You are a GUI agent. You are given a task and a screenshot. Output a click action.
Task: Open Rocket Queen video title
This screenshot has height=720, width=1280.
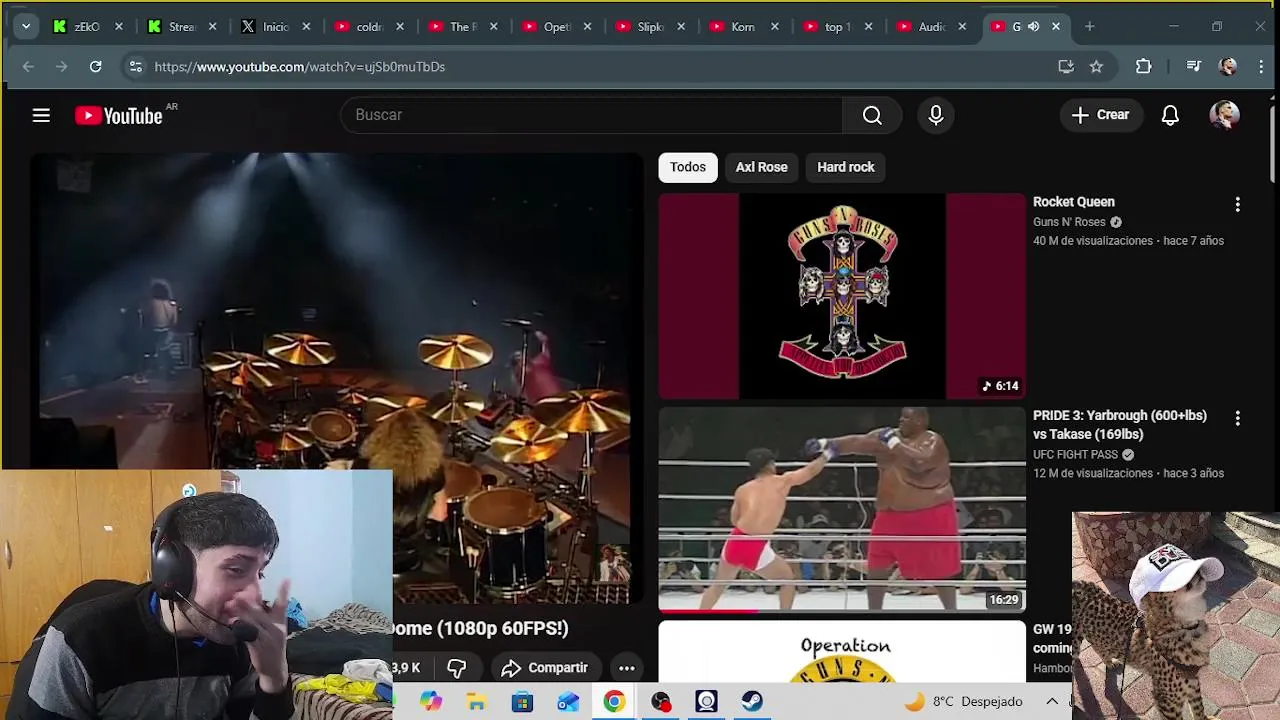pos(1073,202)
